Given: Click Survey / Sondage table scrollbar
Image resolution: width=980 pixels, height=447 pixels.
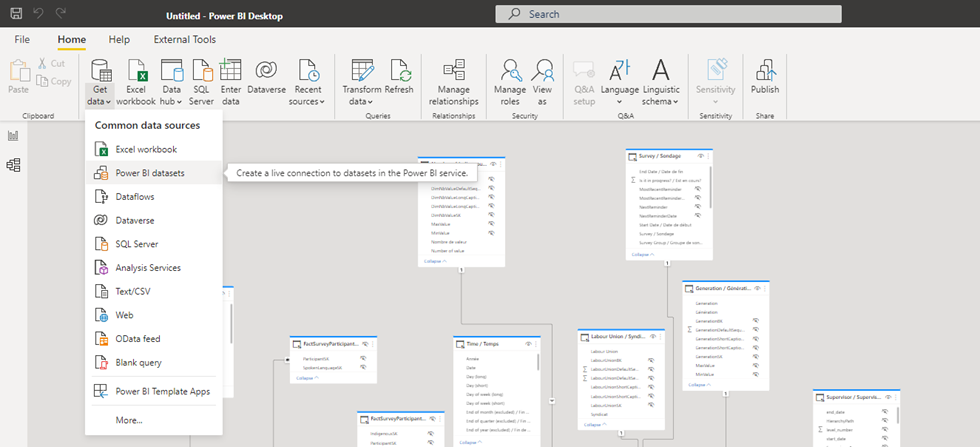Looking at the screenshot, I should click(x=710, y=189).
